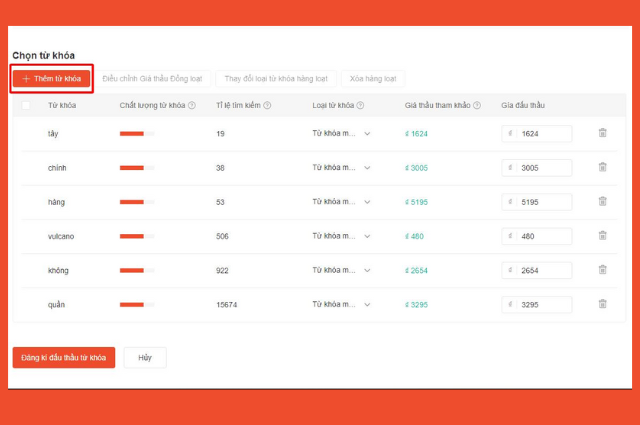The height and width of the screenshot is (425, 640).
Task: Delete the keyword row "tây"
Action: pos(602,133)
